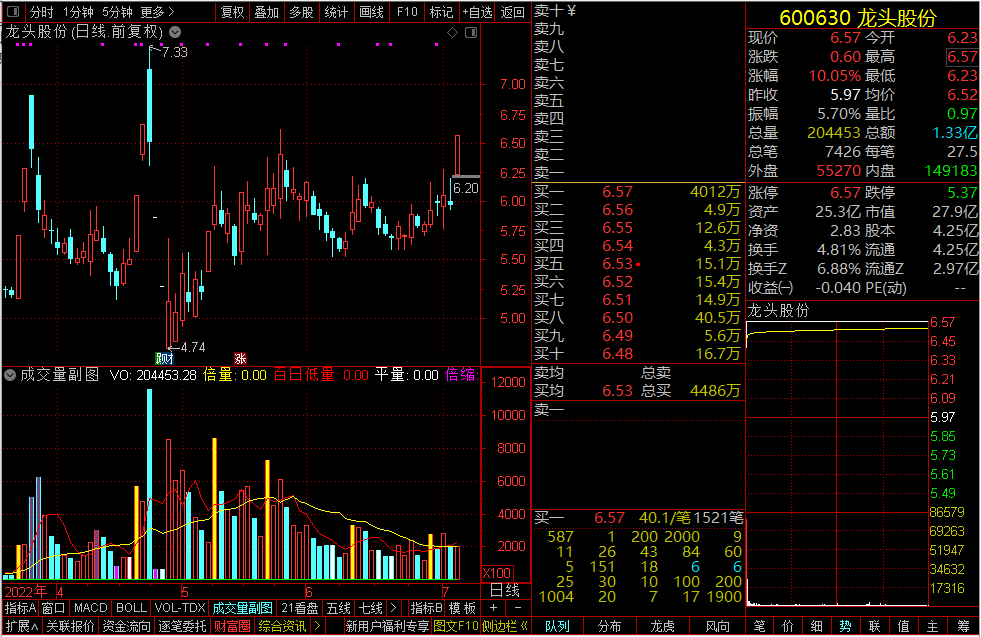Viewport: 981px width, 637px height.
Task: Open 新用户福利专享 promotion link
Action: tap(387, 626)
